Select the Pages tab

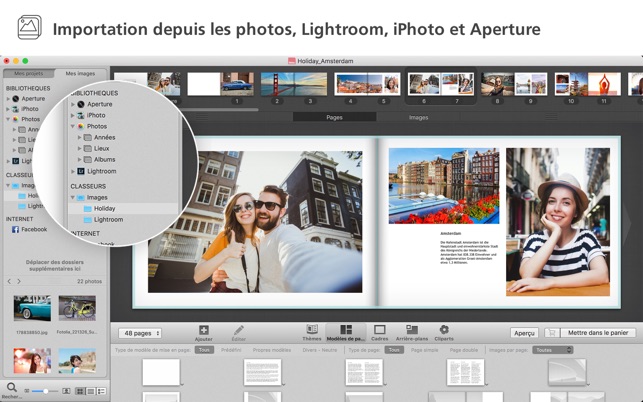pyautogui.click(x=334, y=117)
